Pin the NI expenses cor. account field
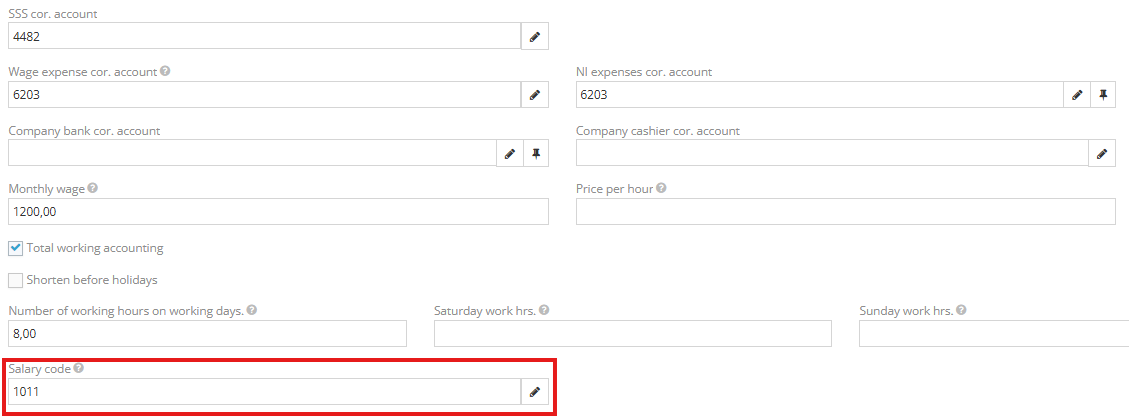1129x419 pixels. point(1103,95)
